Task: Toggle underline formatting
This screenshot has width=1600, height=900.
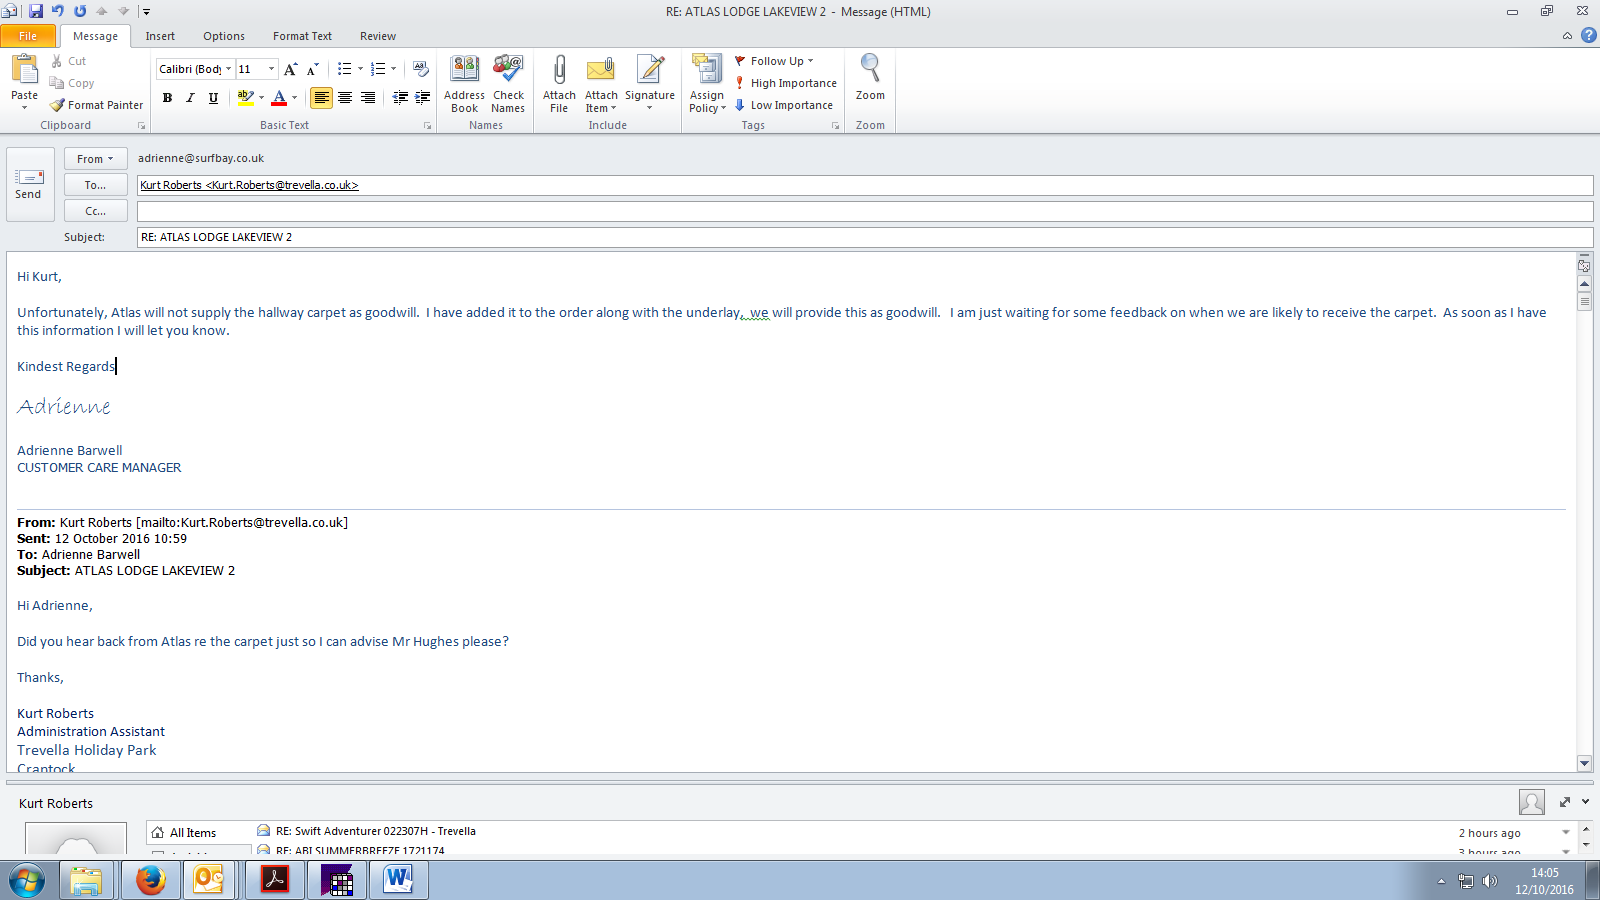Action: pyautogui.click(x=213, y=98)
